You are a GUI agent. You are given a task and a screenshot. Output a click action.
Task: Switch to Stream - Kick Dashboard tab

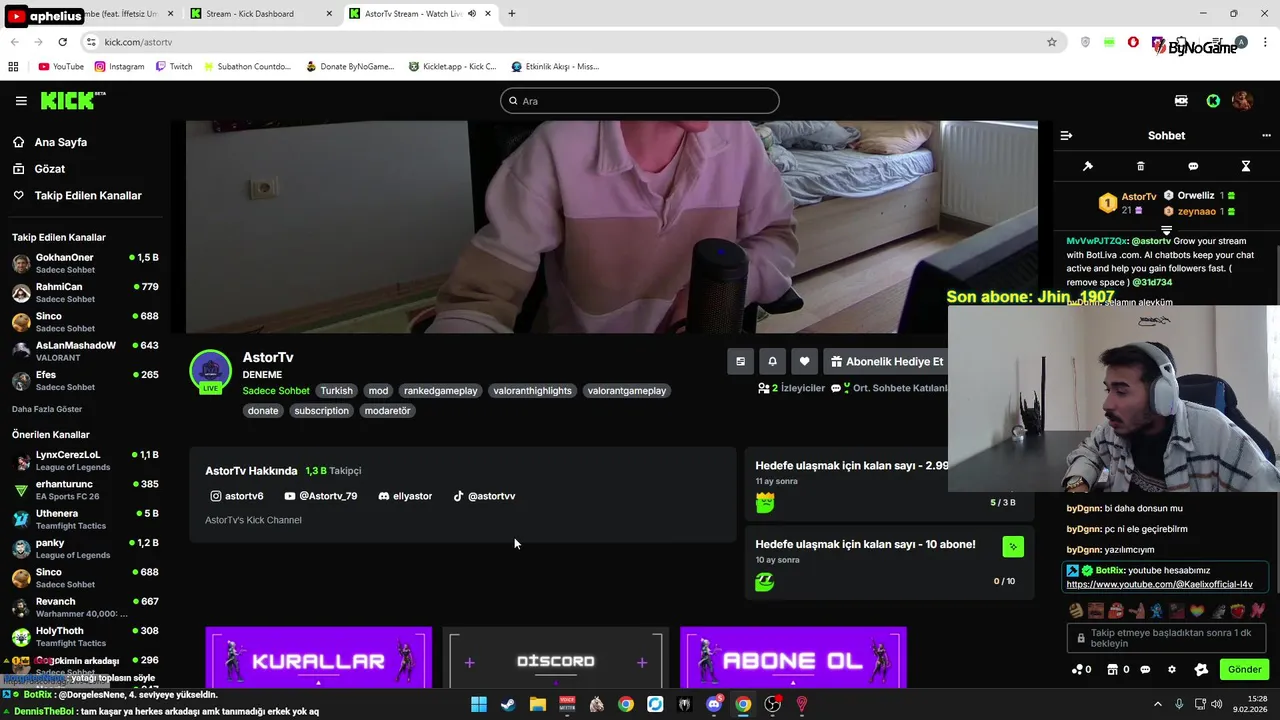pyautogui.click(x=260, y=14)
